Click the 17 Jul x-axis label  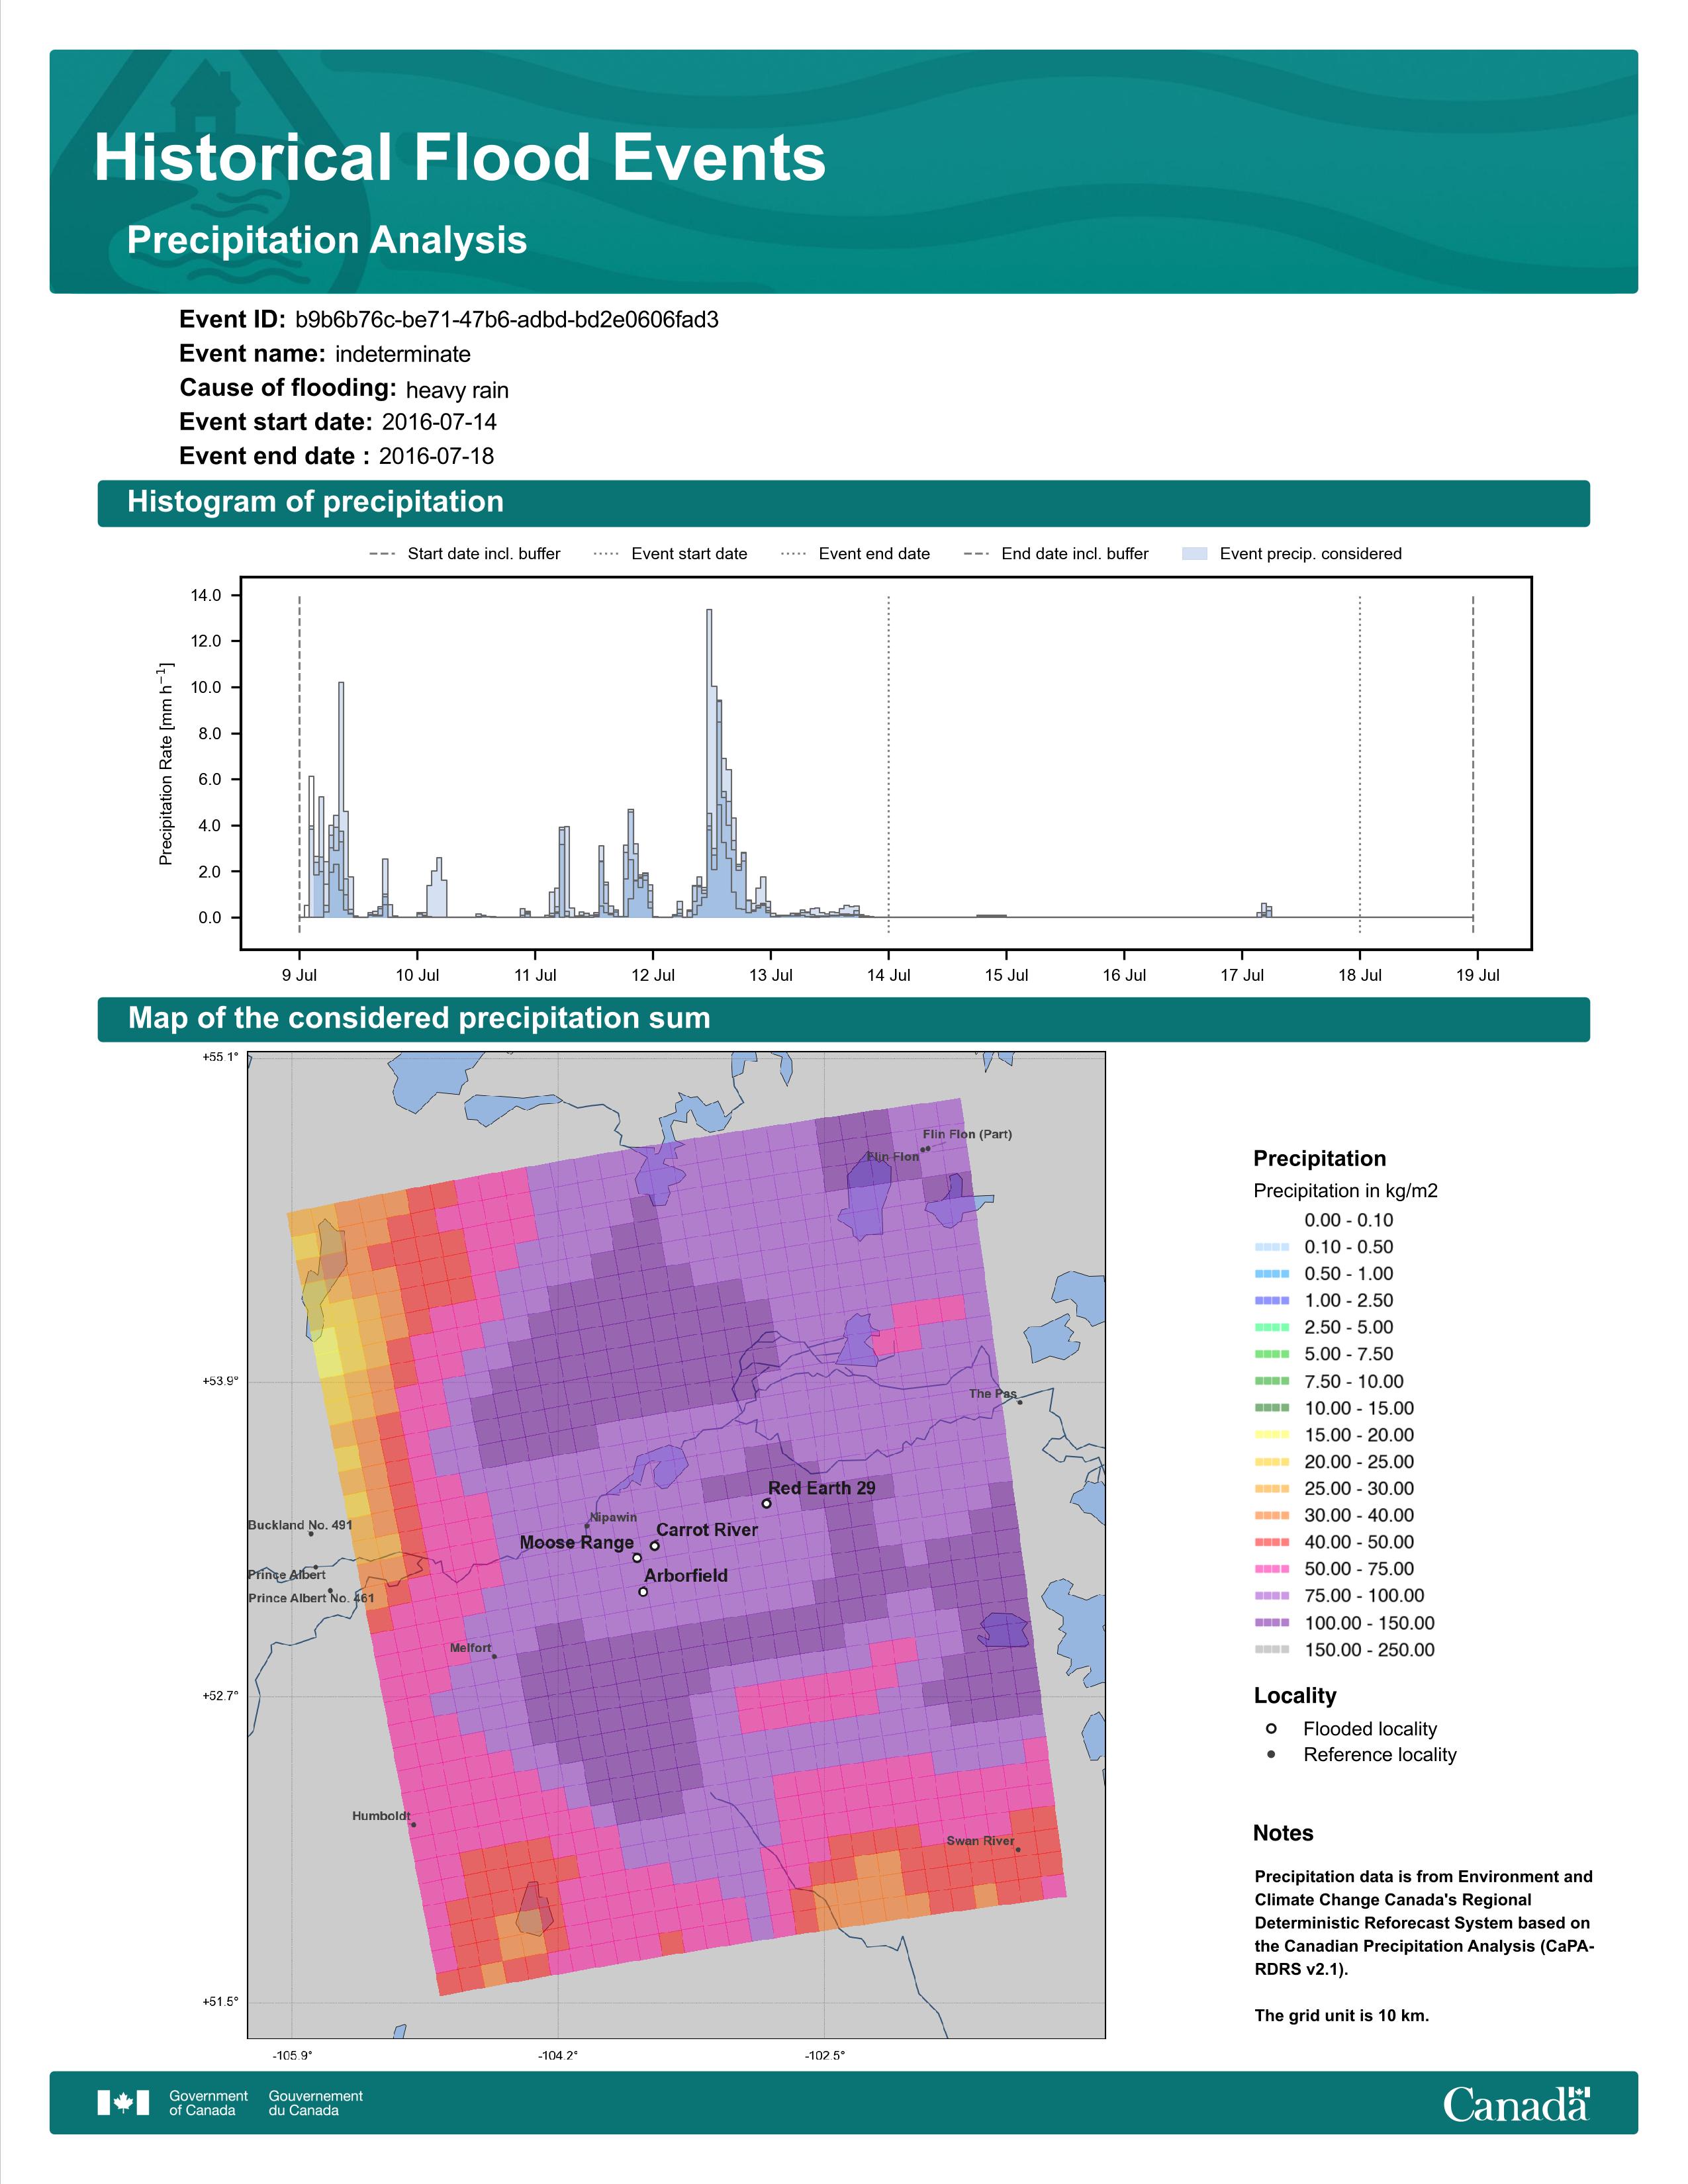tap(1242, 975)
